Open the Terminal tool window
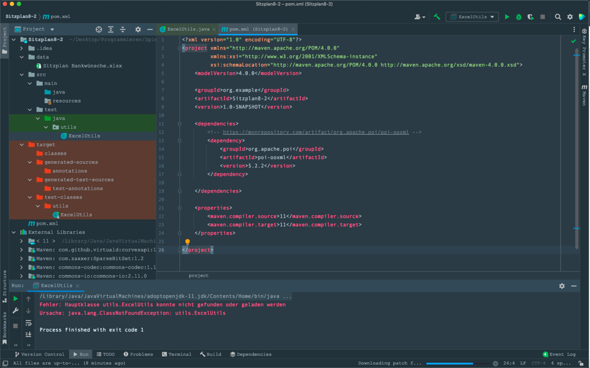The image size is (590, 368). pos(176,354)
